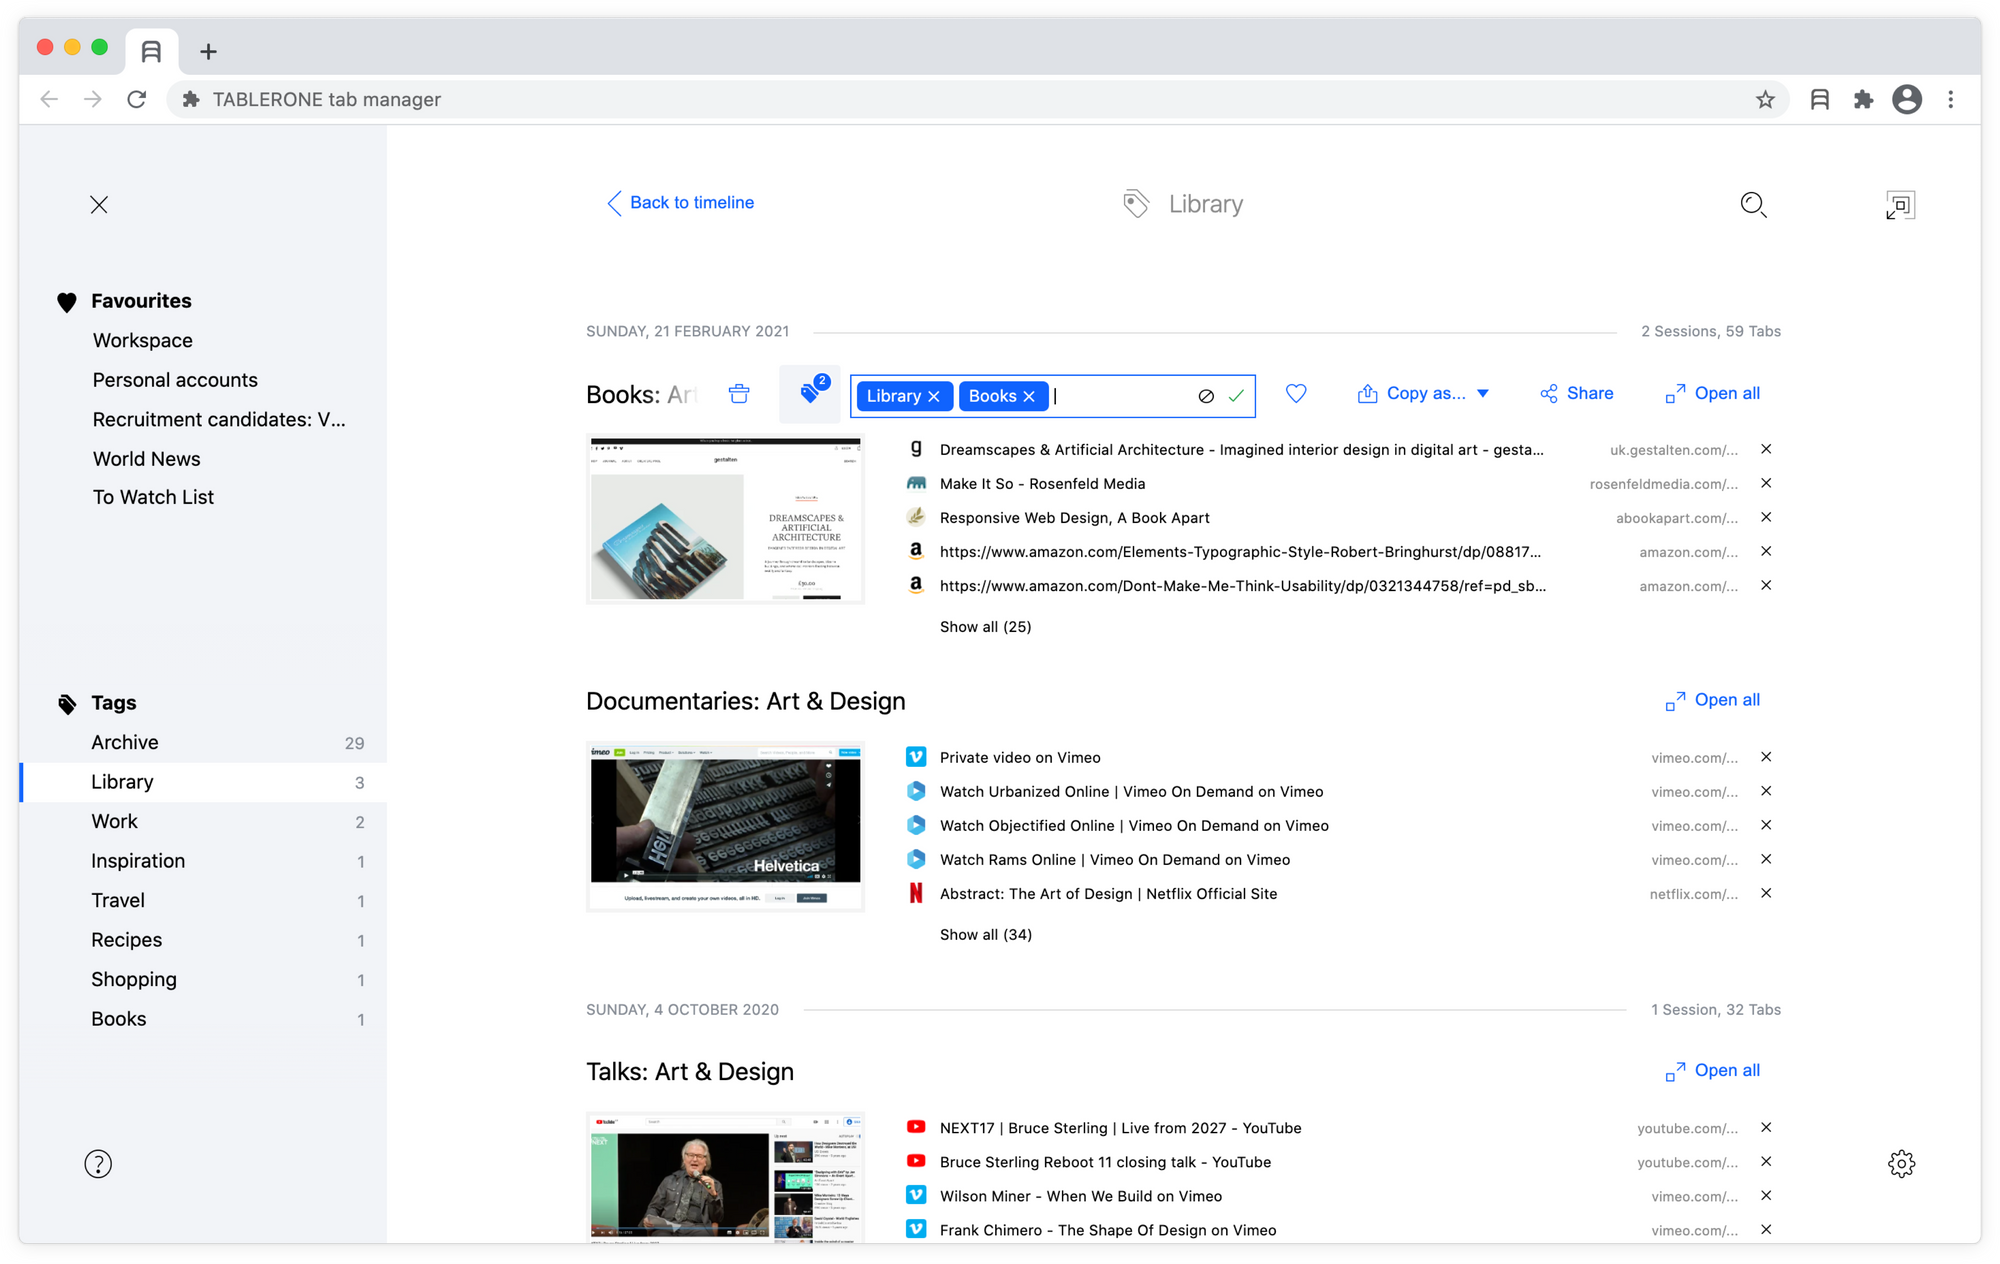2000x1264 pixels.
Task: Open settings gear icon
Action: pos(1901,1163)
